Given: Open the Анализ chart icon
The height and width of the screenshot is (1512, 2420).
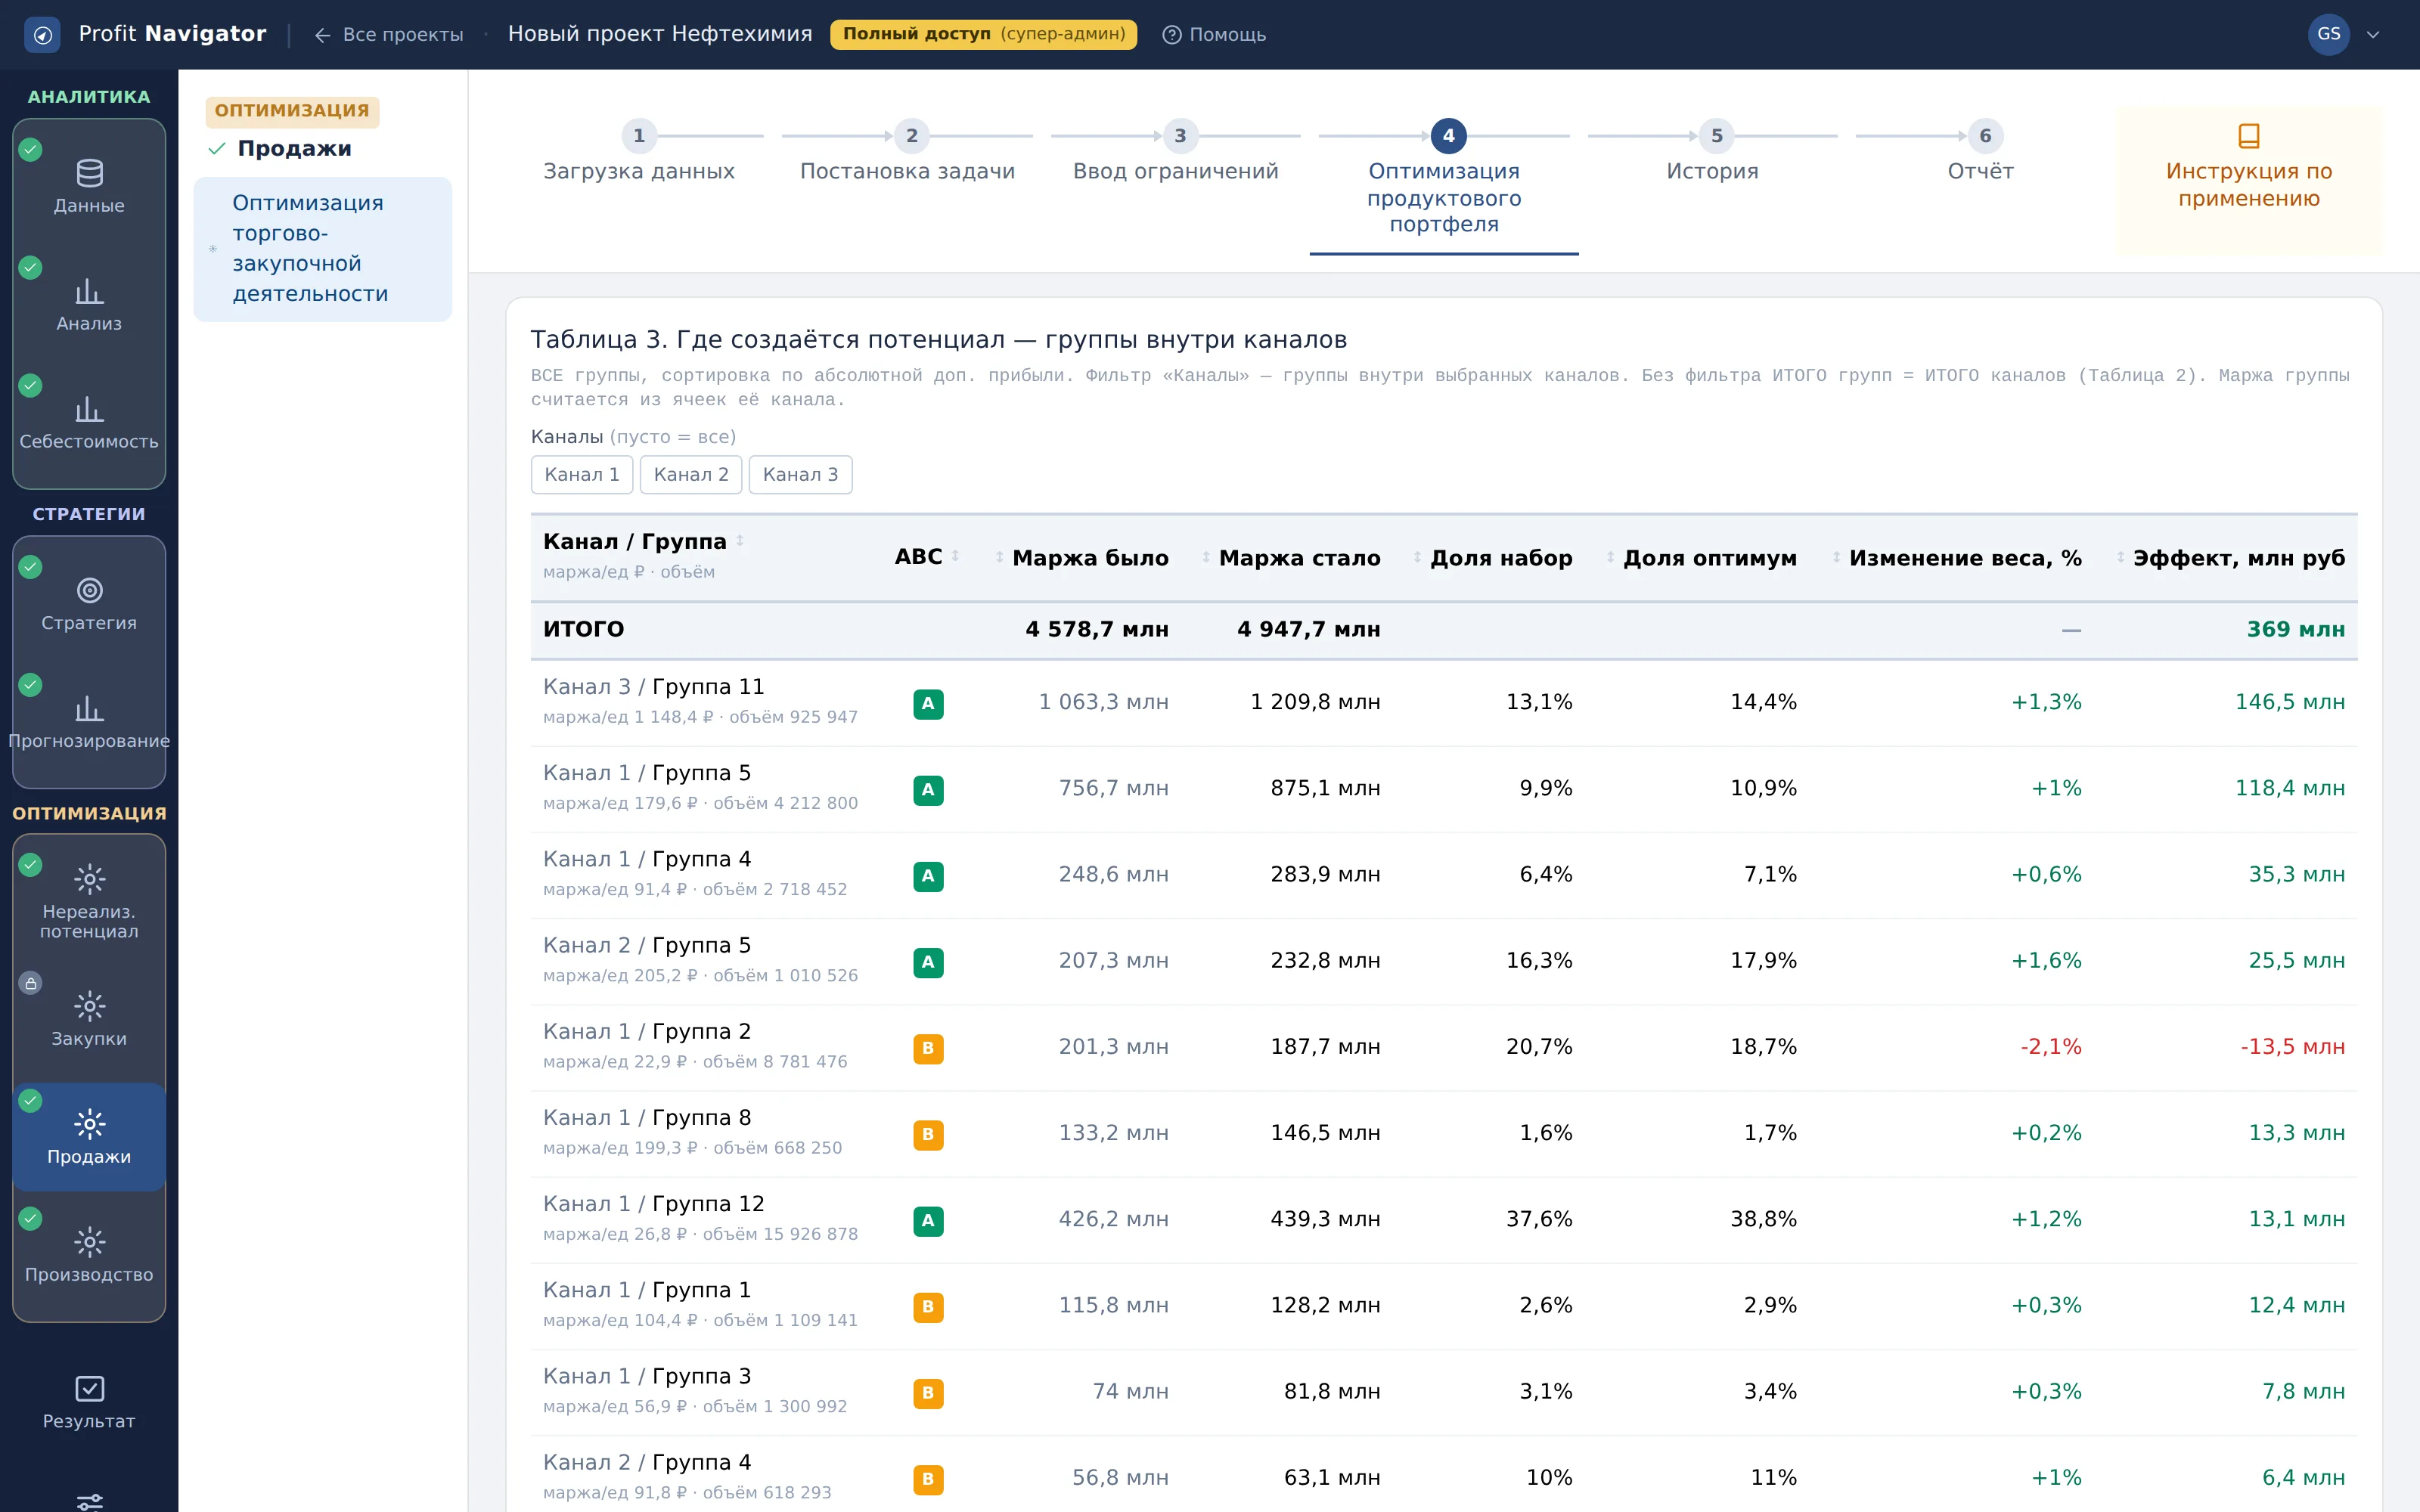Looking at the screenshot, I should click(89, 291).
